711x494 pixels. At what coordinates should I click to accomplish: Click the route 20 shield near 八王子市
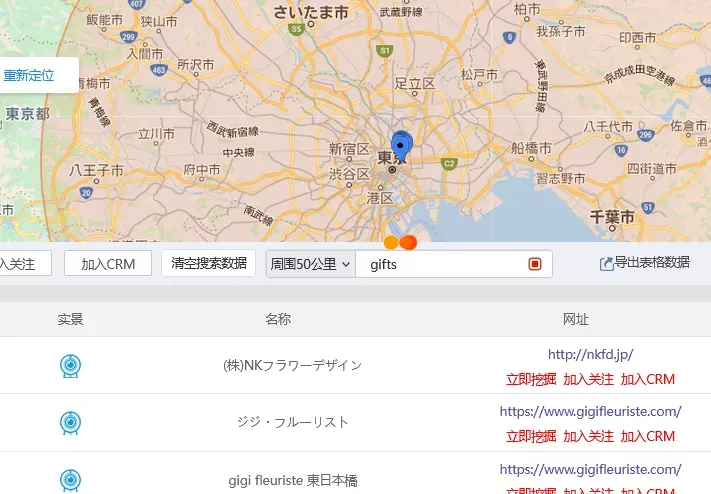[x=86, y=193]
